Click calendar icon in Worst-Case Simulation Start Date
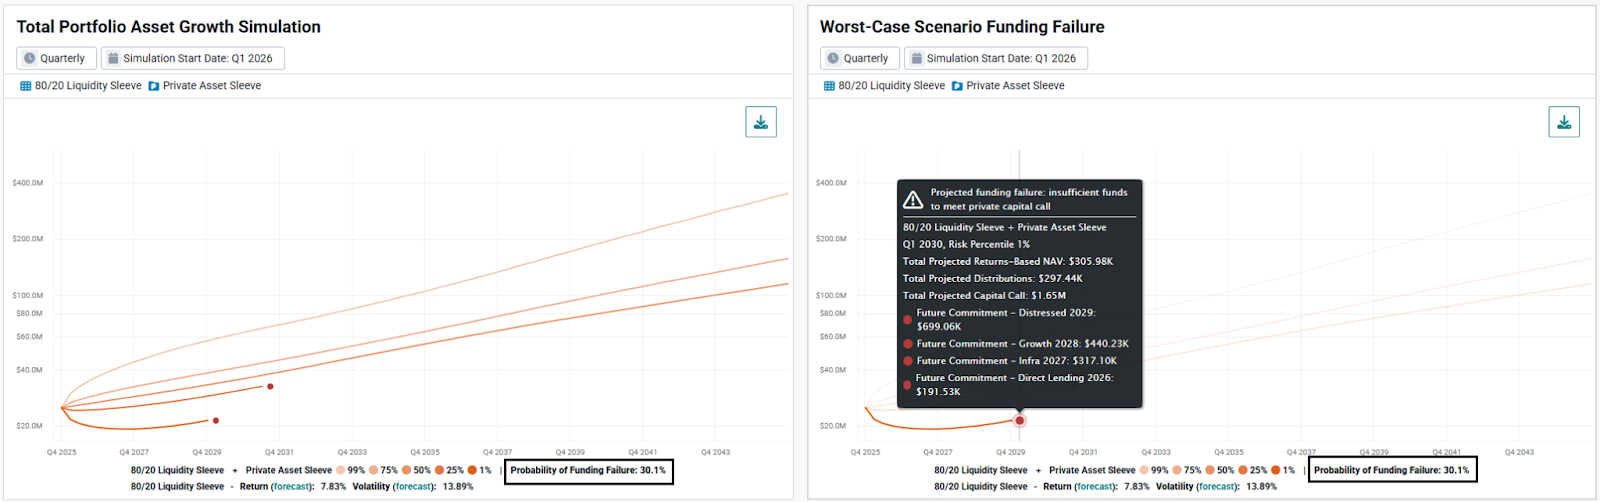This screenshot has height=502, width=1600. pyautogui.click(x=916, y=59)
